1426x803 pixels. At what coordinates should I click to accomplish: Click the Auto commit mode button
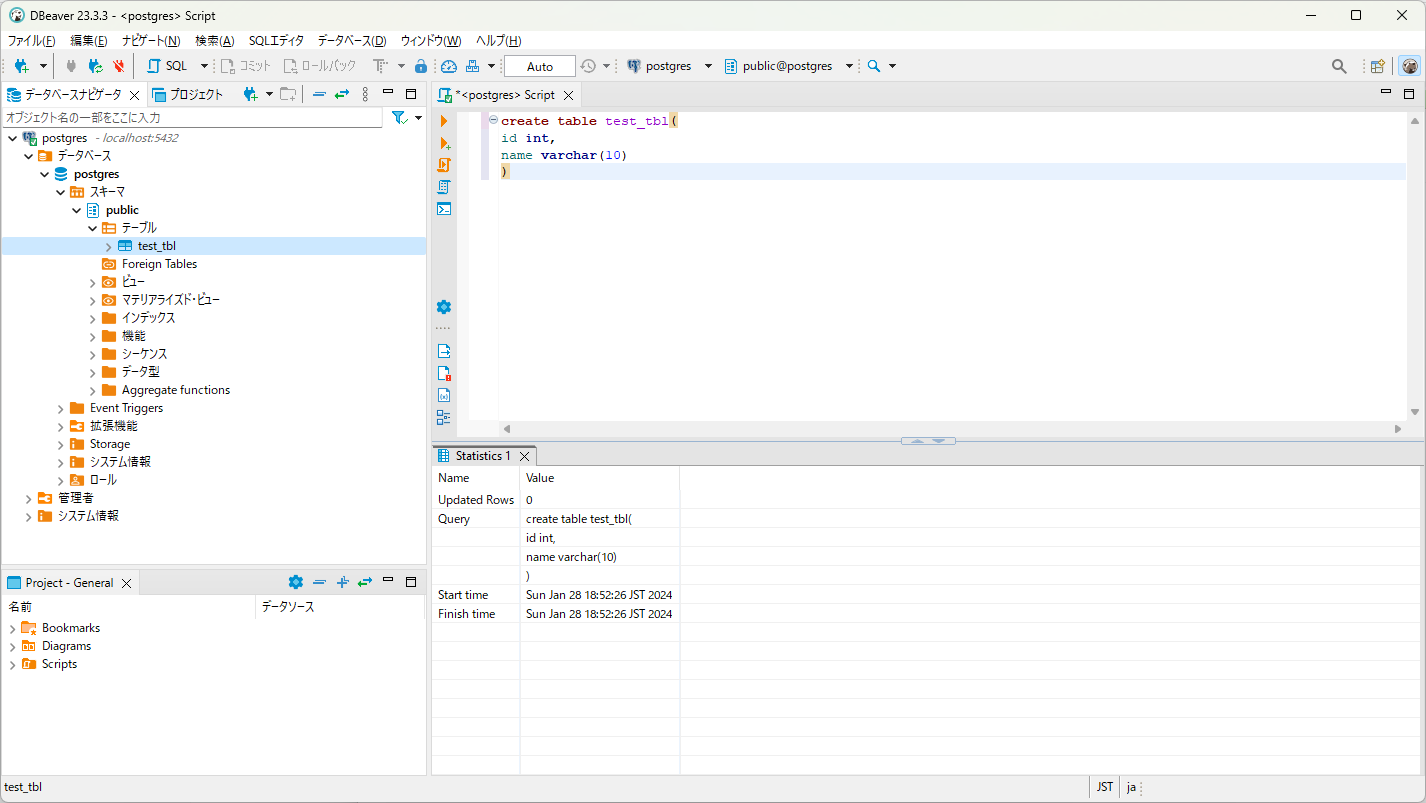pyautogui.click(x=539, y=65)
